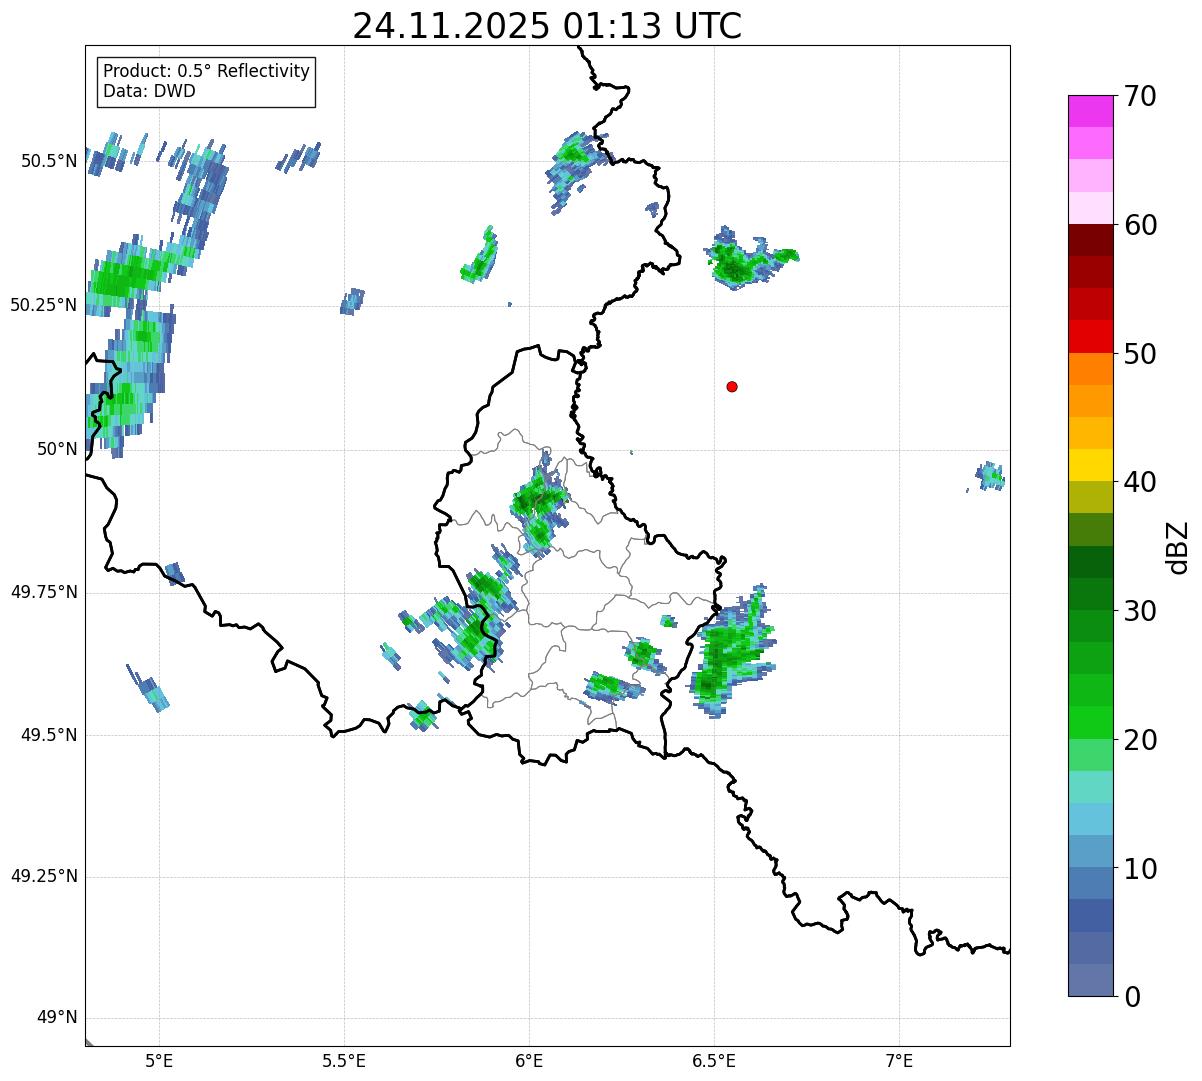Viewport: 1202px width, 1081px height.
Task: Click the "49.5°N" latitude label
Action: pos(48,735)
